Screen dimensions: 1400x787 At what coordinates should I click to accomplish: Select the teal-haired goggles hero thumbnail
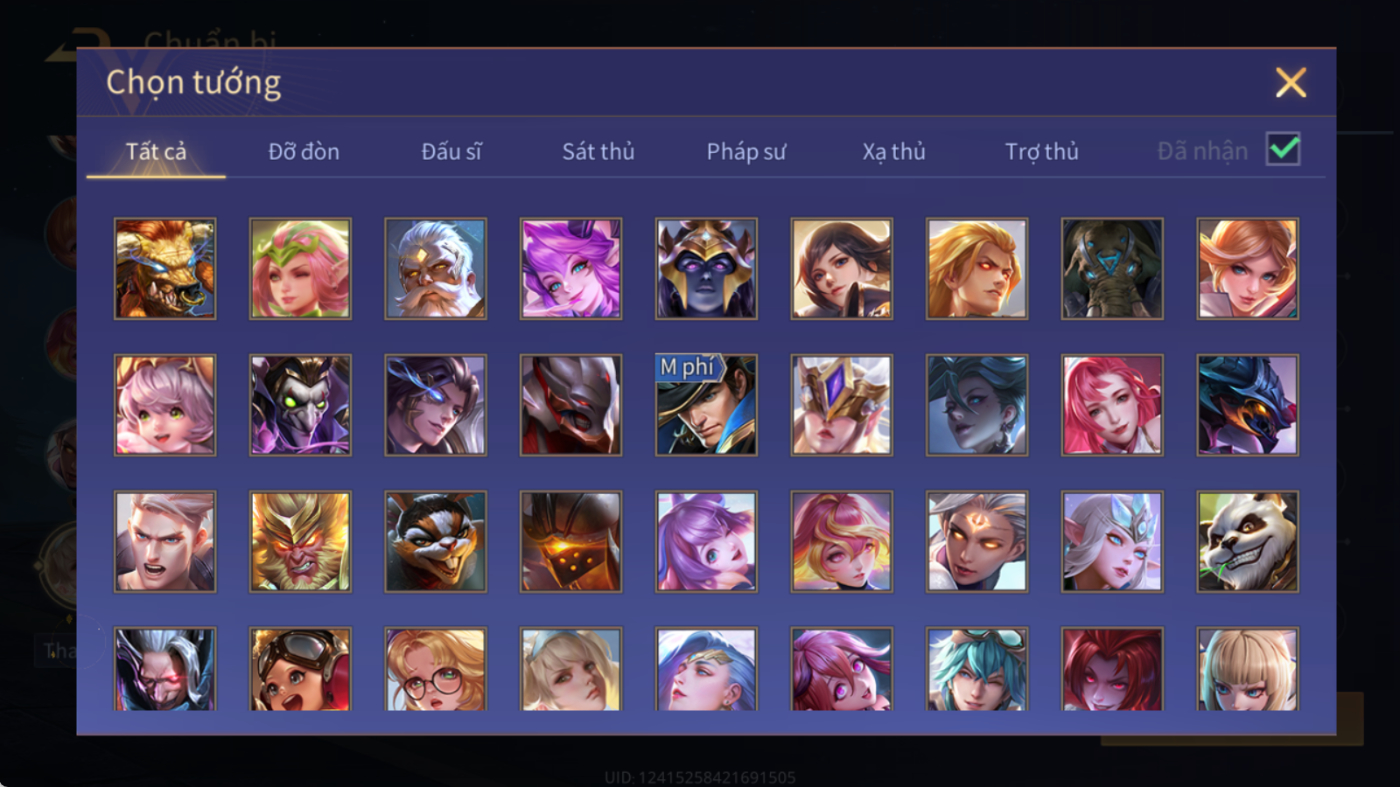pyautogui.click(x=977, y=669)
